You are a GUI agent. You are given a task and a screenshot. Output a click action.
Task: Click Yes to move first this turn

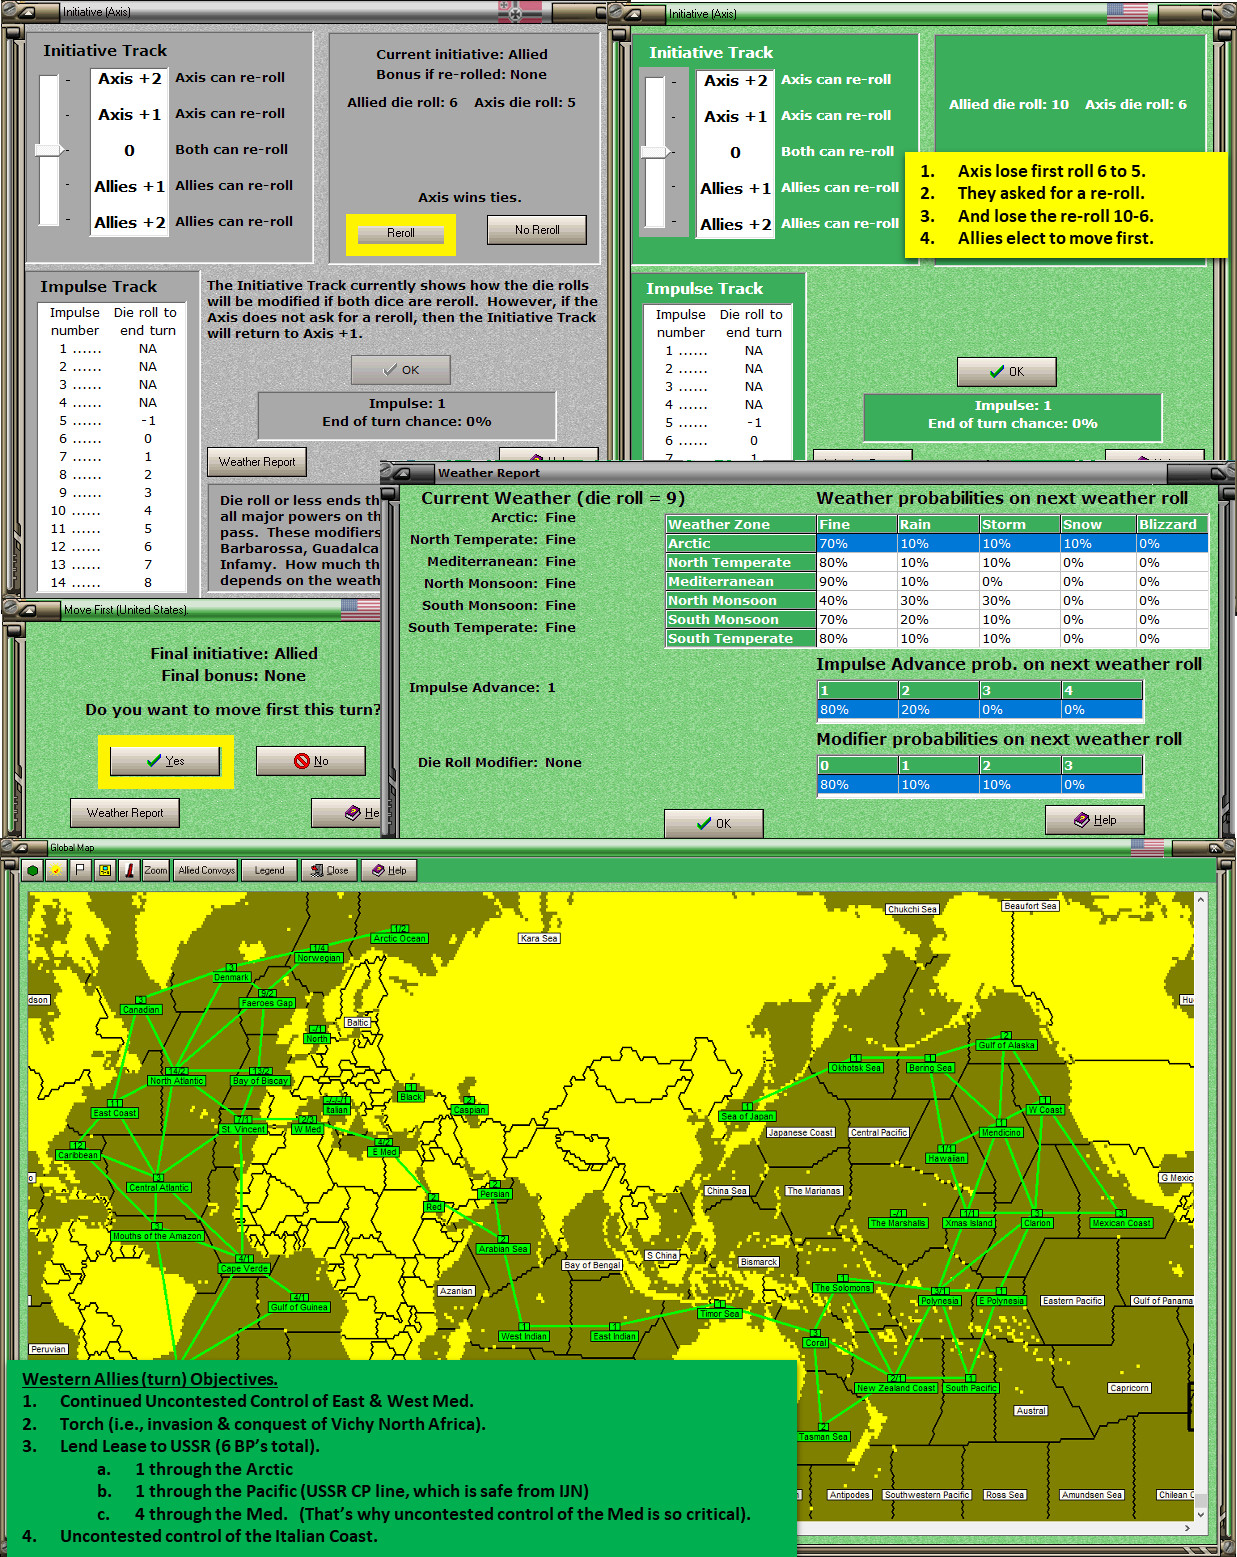(x=165, y=761)
